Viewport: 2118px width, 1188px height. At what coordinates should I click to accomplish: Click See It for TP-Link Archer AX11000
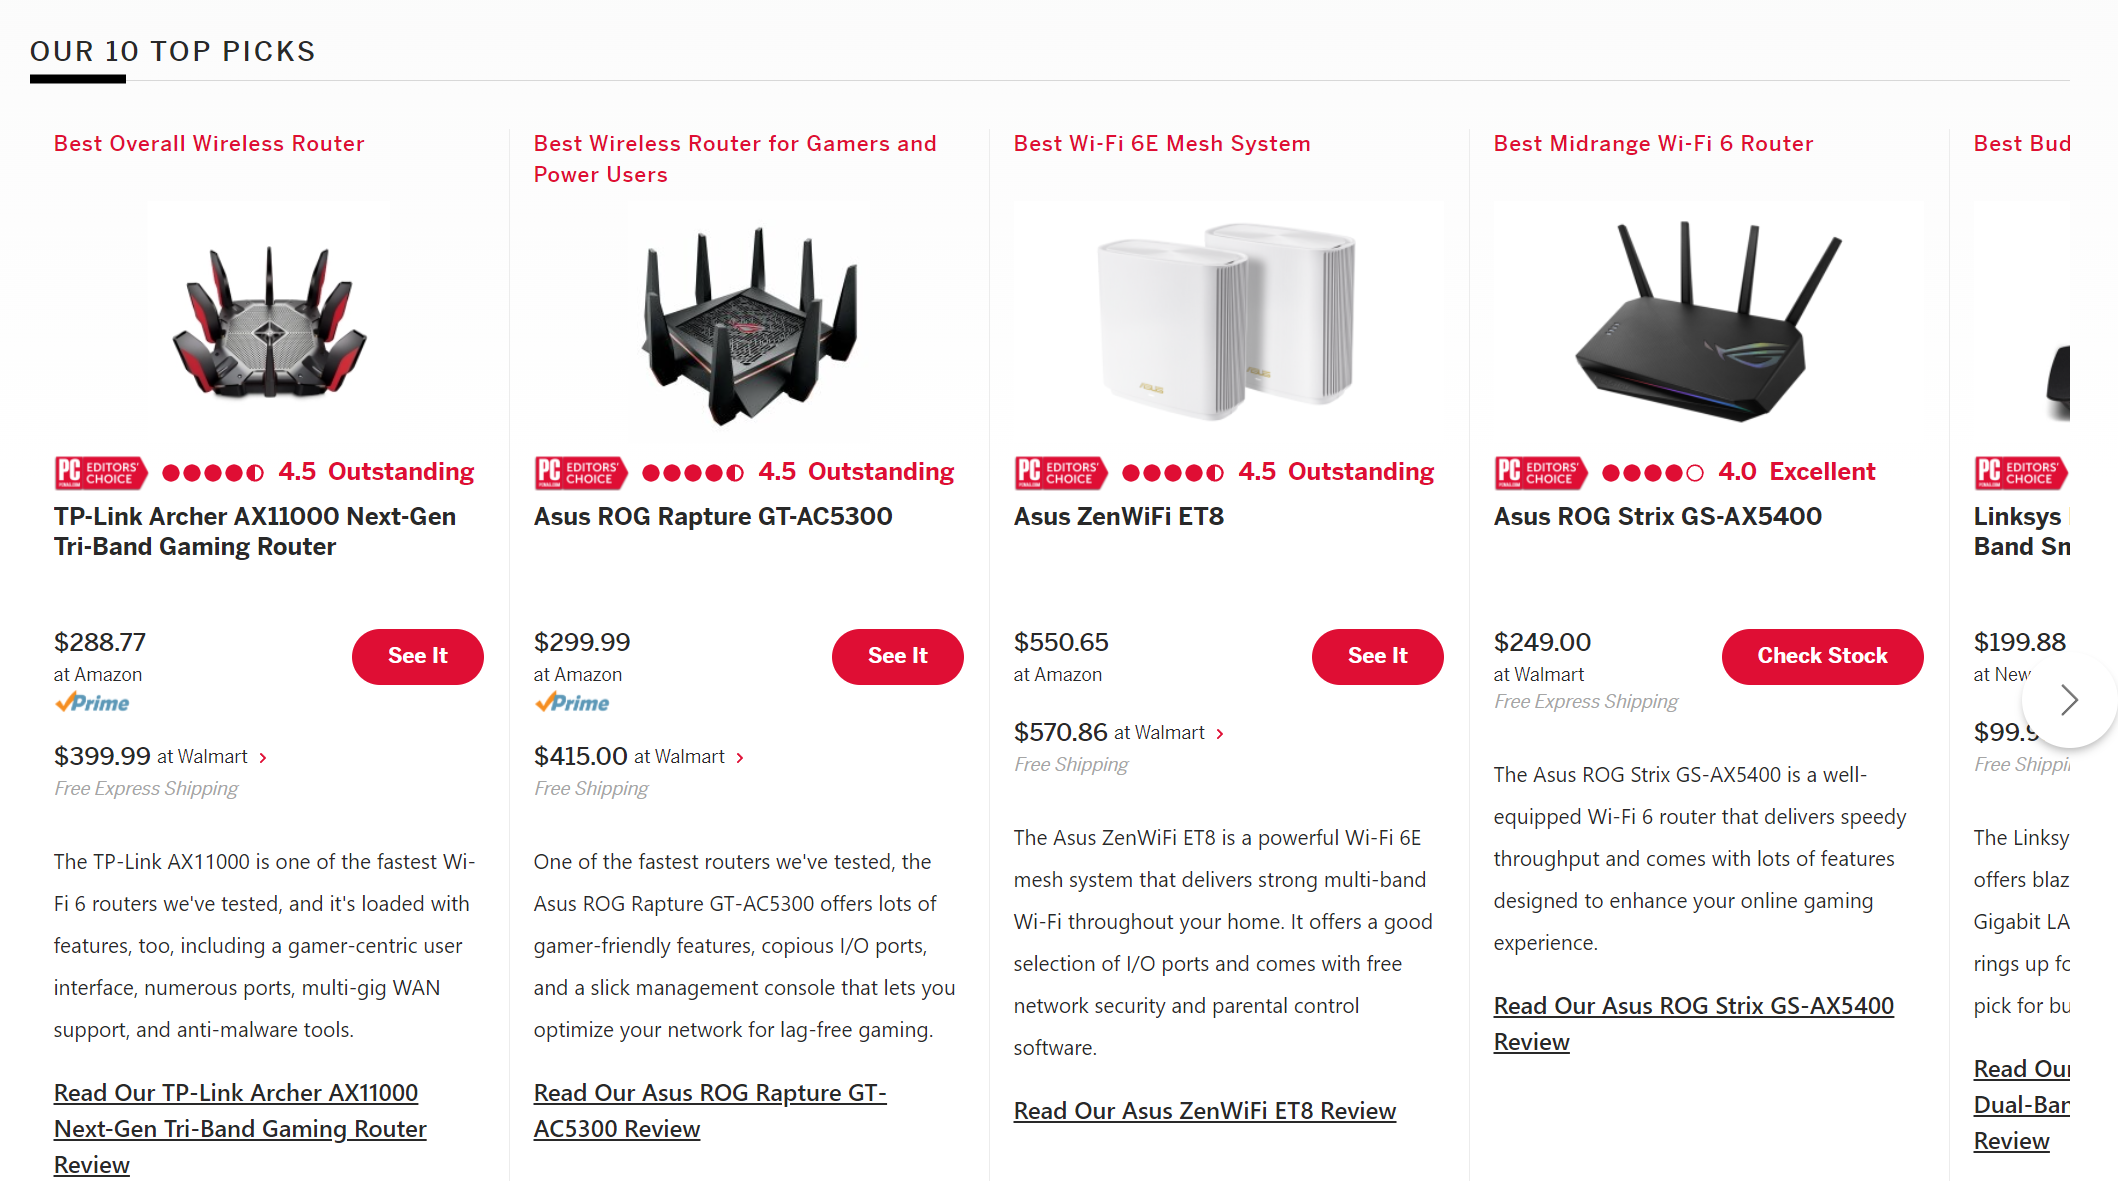(418, 656)
